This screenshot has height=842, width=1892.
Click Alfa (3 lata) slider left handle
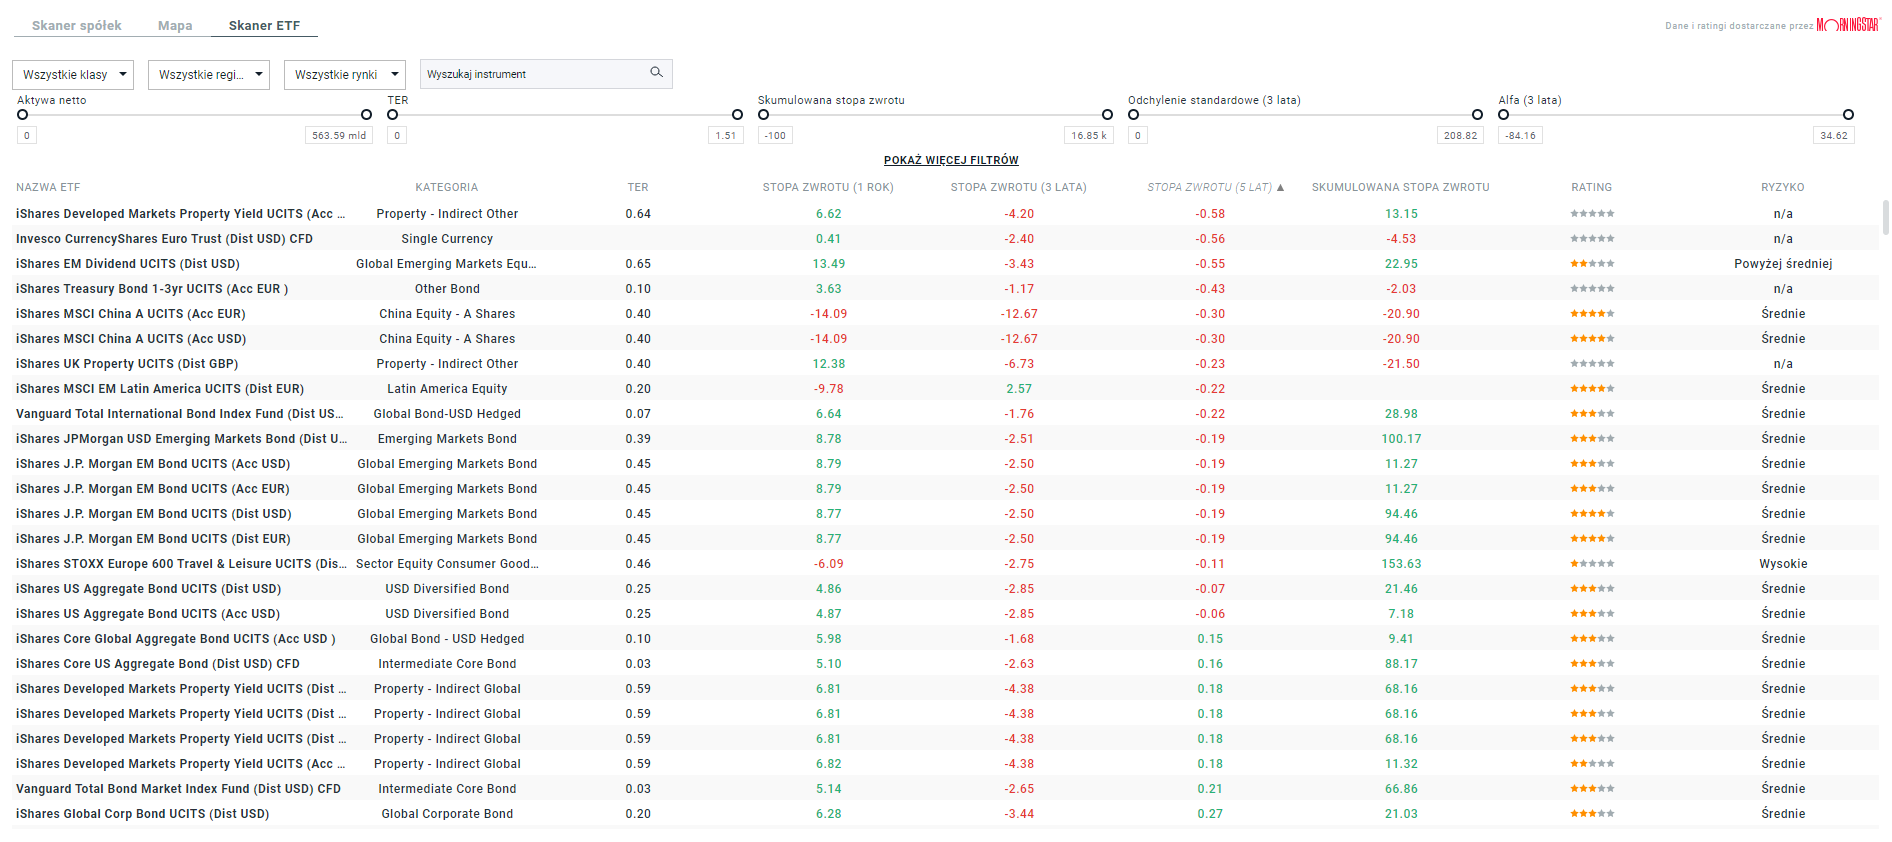pyautogui.click(x=1503, y=115)
